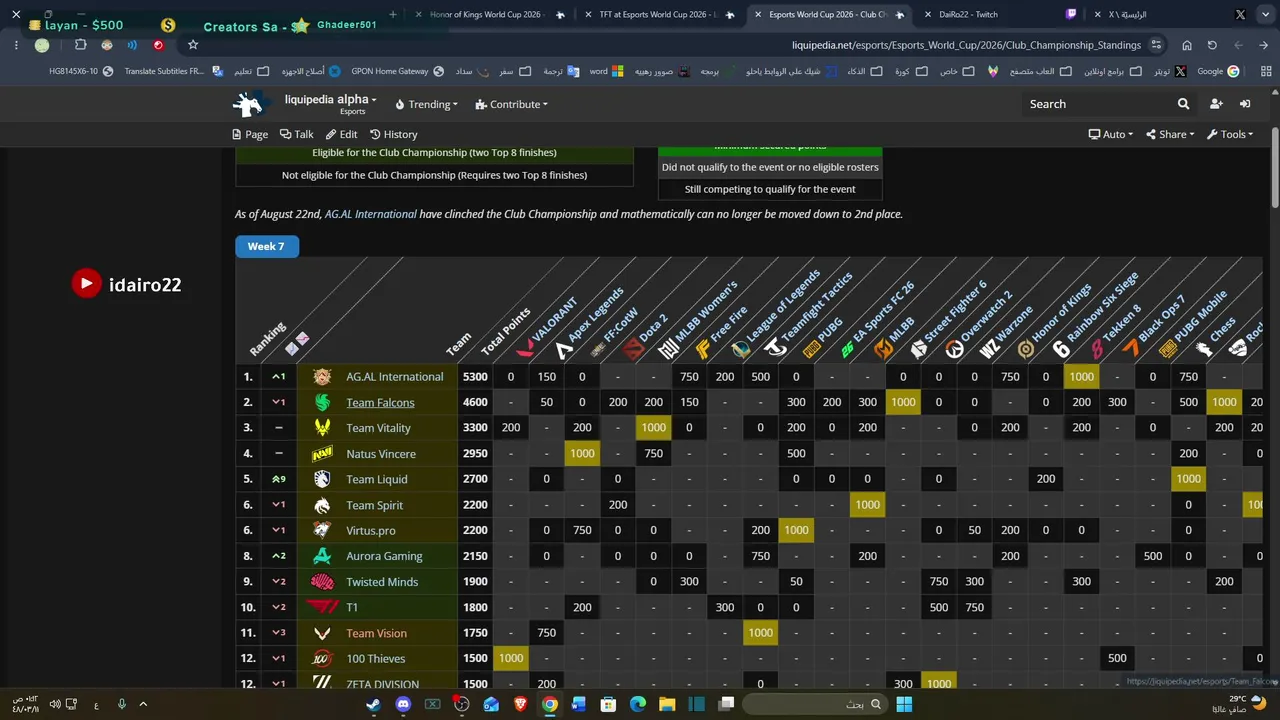This screenshot has height=720, width=1280.
Task: Click the VALORANT game icon in header
Action: tap(525, 350)
